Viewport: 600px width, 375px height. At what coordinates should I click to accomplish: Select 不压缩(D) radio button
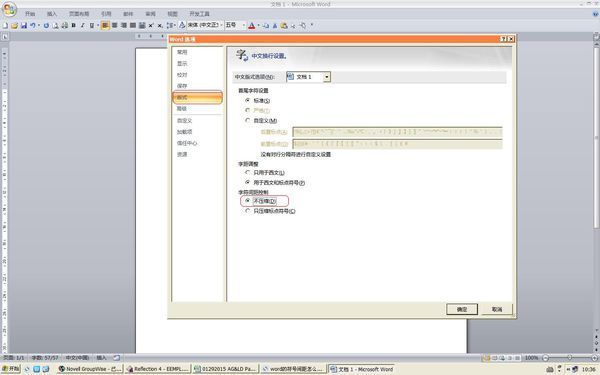click(248, 201)
